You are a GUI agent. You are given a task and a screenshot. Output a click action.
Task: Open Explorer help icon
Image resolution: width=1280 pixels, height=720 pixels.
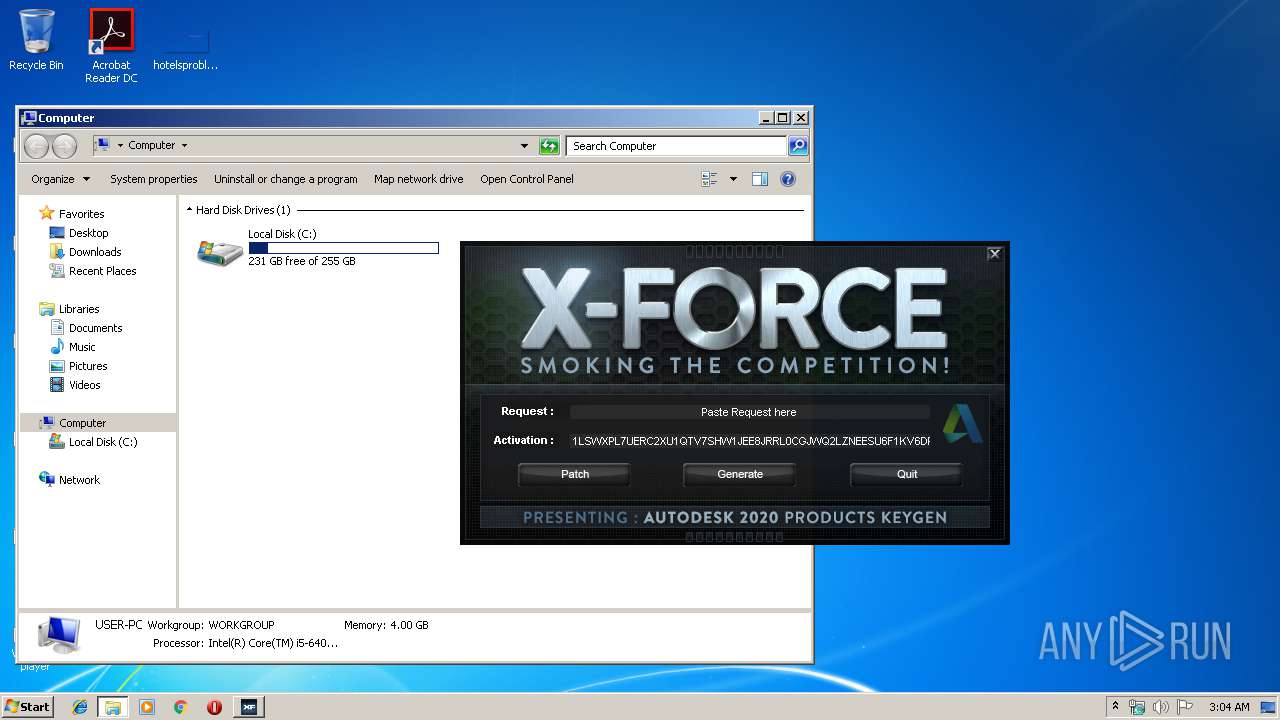tap(788, 179)
